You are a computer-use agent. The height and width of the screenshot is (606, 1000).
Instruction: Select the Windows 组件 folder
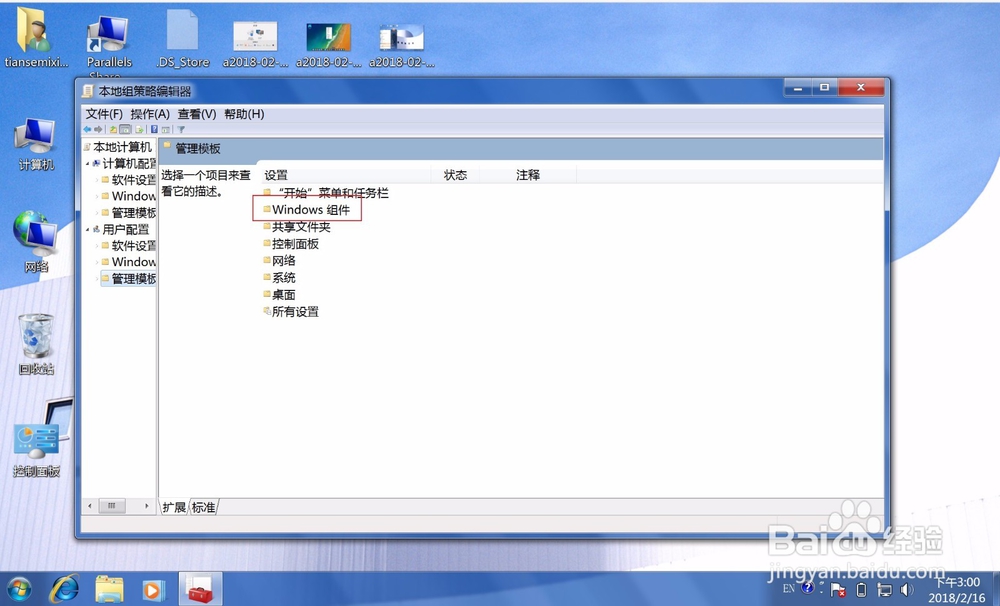[x=307, y=209]
